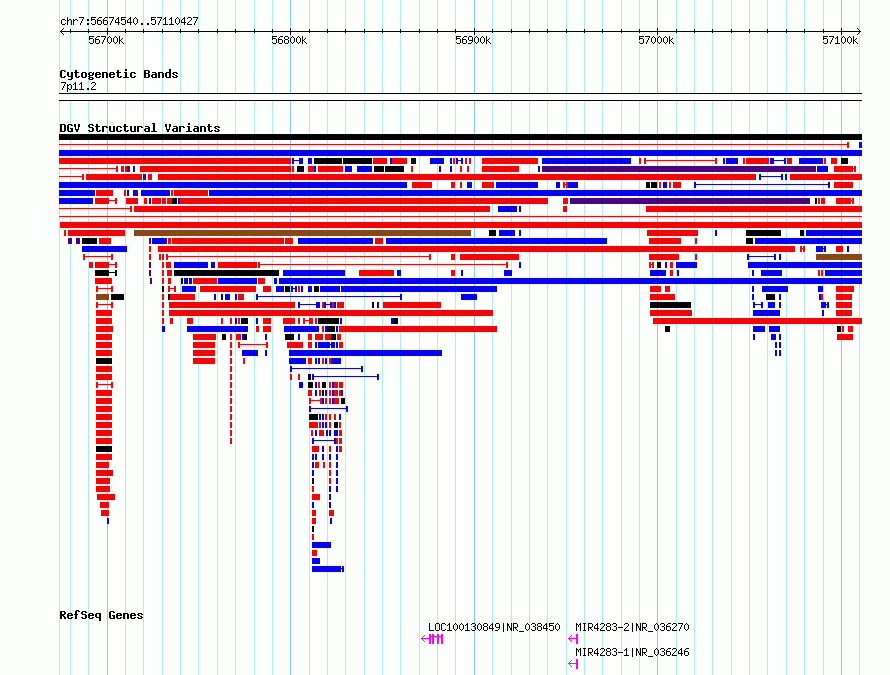Click the MIR4283-2 magenta gene arrow
This screenshot has width=890, height=675.
[x=573, y=639]
